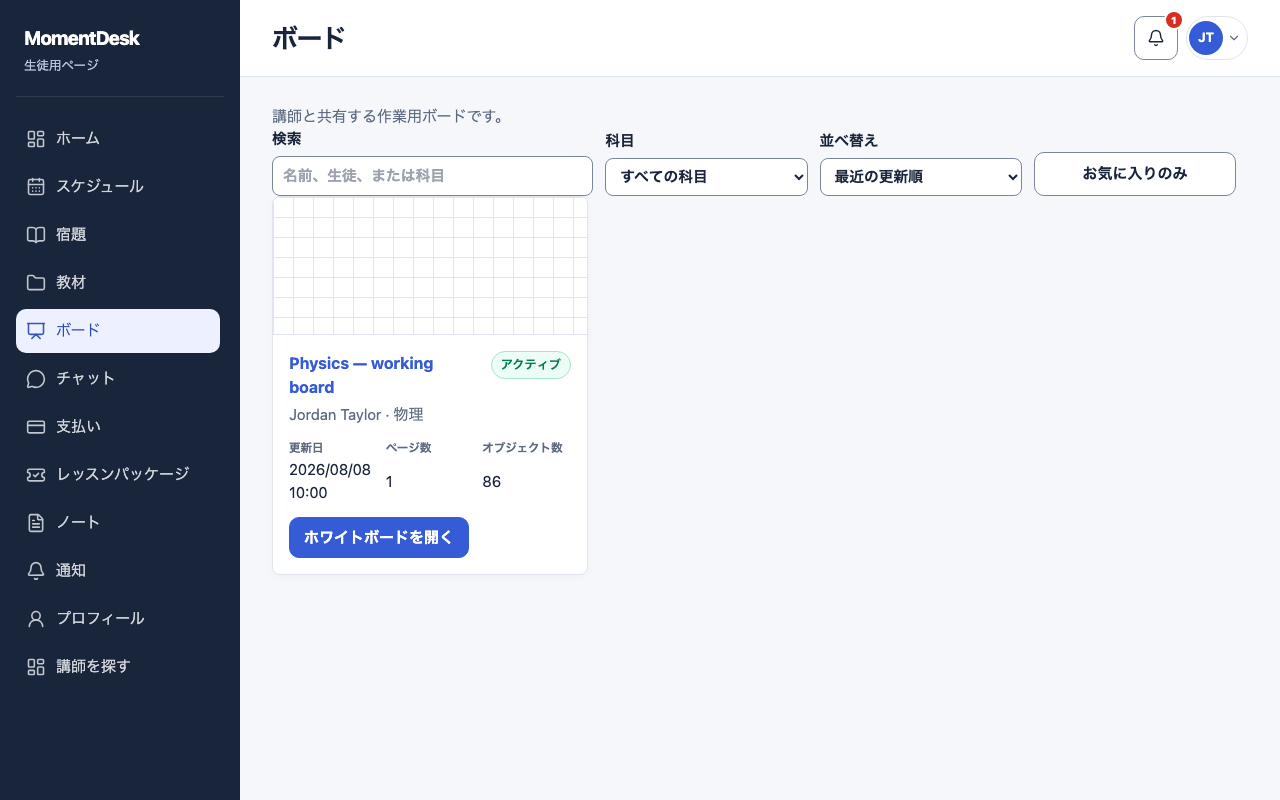Click the ノート document icon
Screen dimensions: 1280x800
pyautogui.click(x=36, y=523)
